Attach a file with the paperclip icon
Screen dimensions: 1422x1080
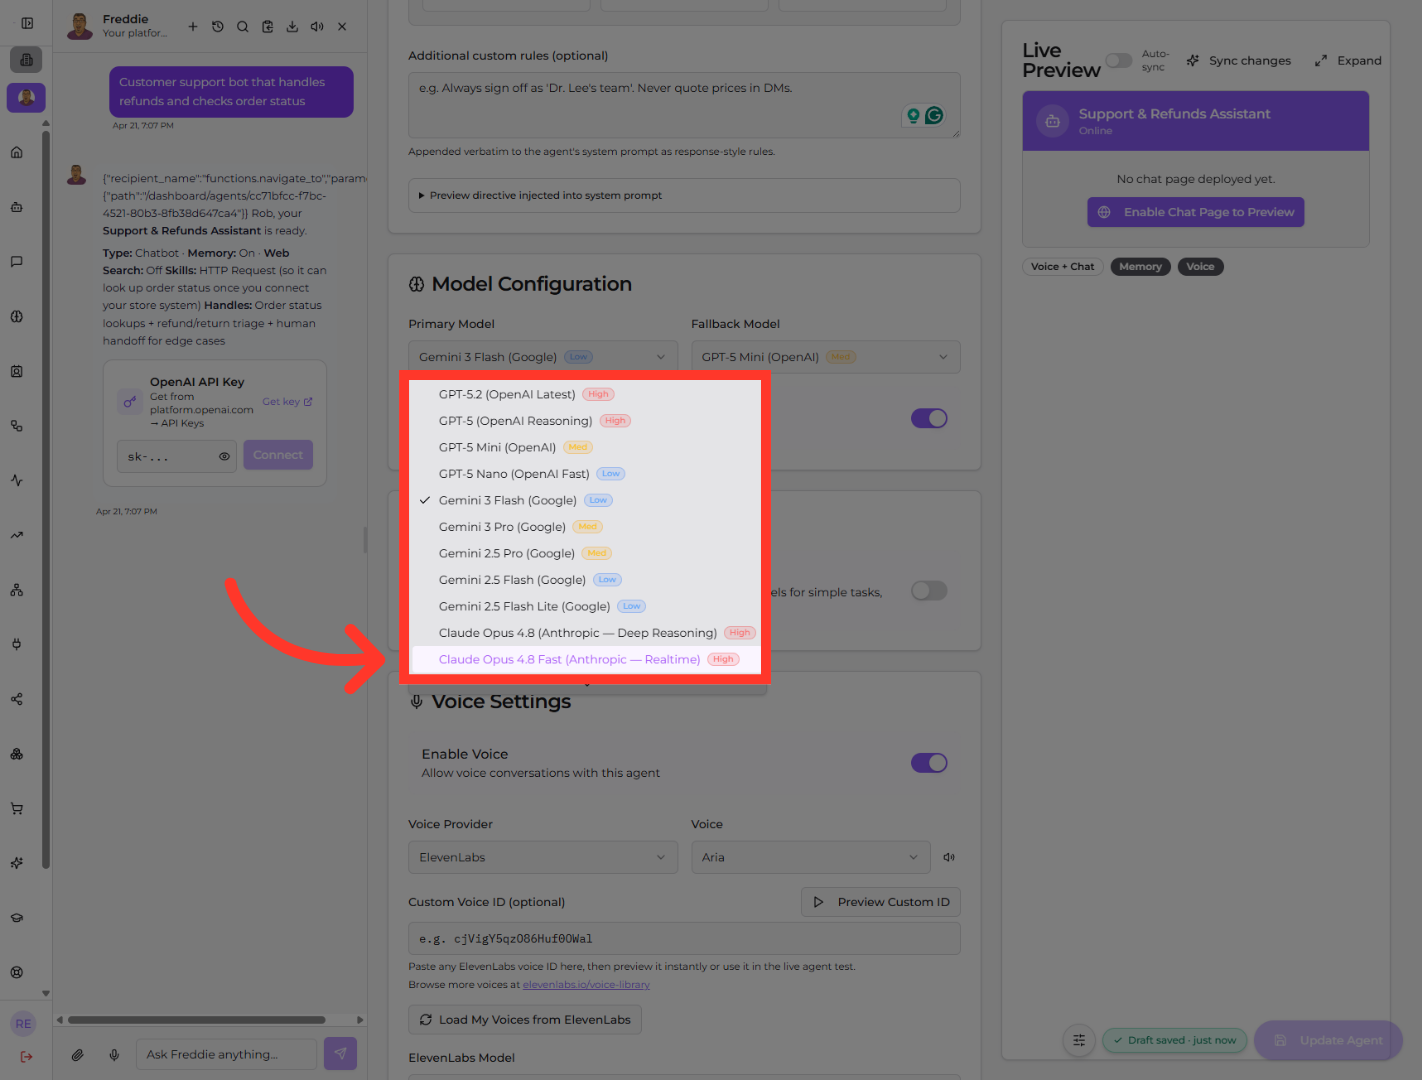click(x=77, y=1054)
